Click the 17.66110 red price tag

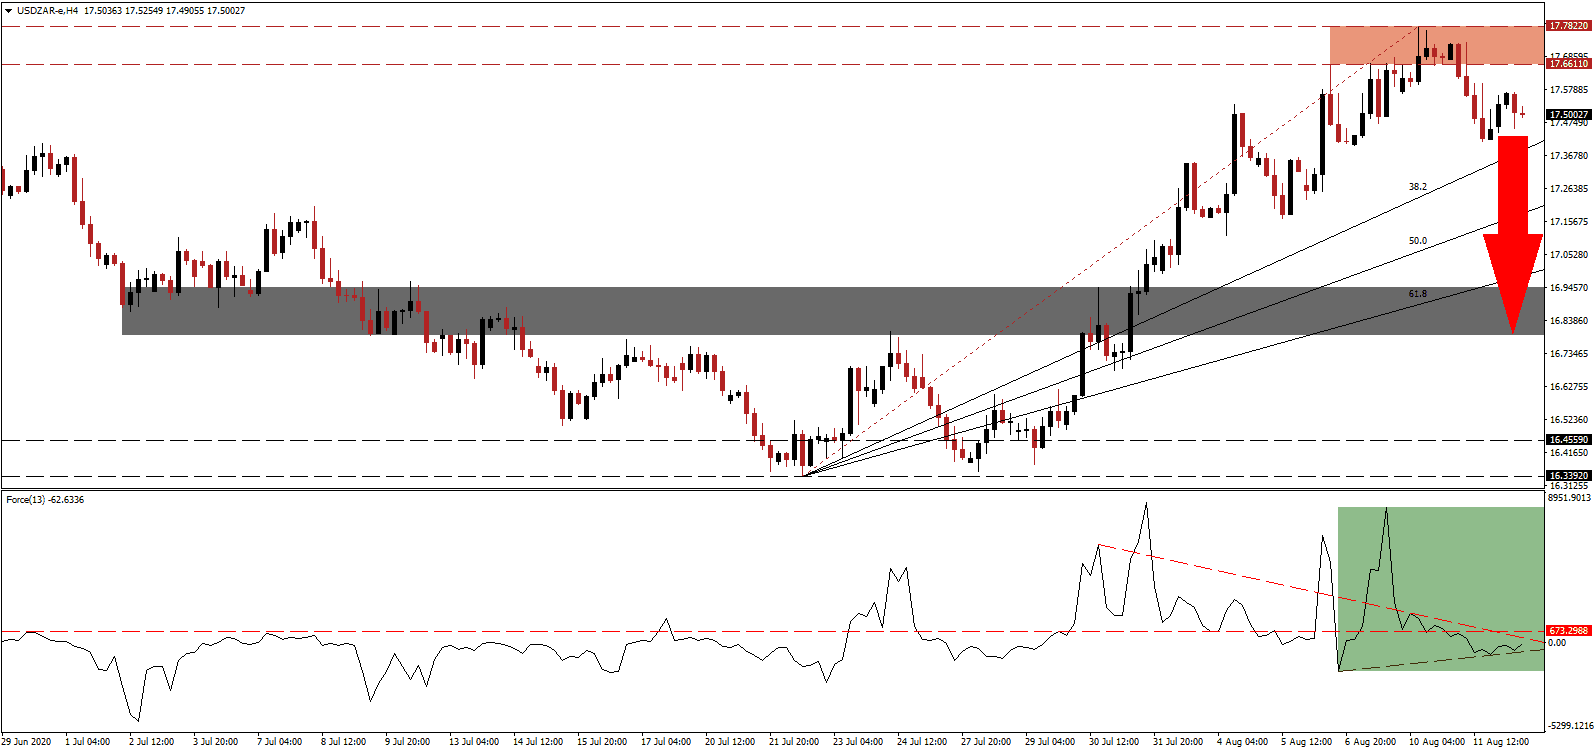pyautogui.click(x=1568, y=64)
